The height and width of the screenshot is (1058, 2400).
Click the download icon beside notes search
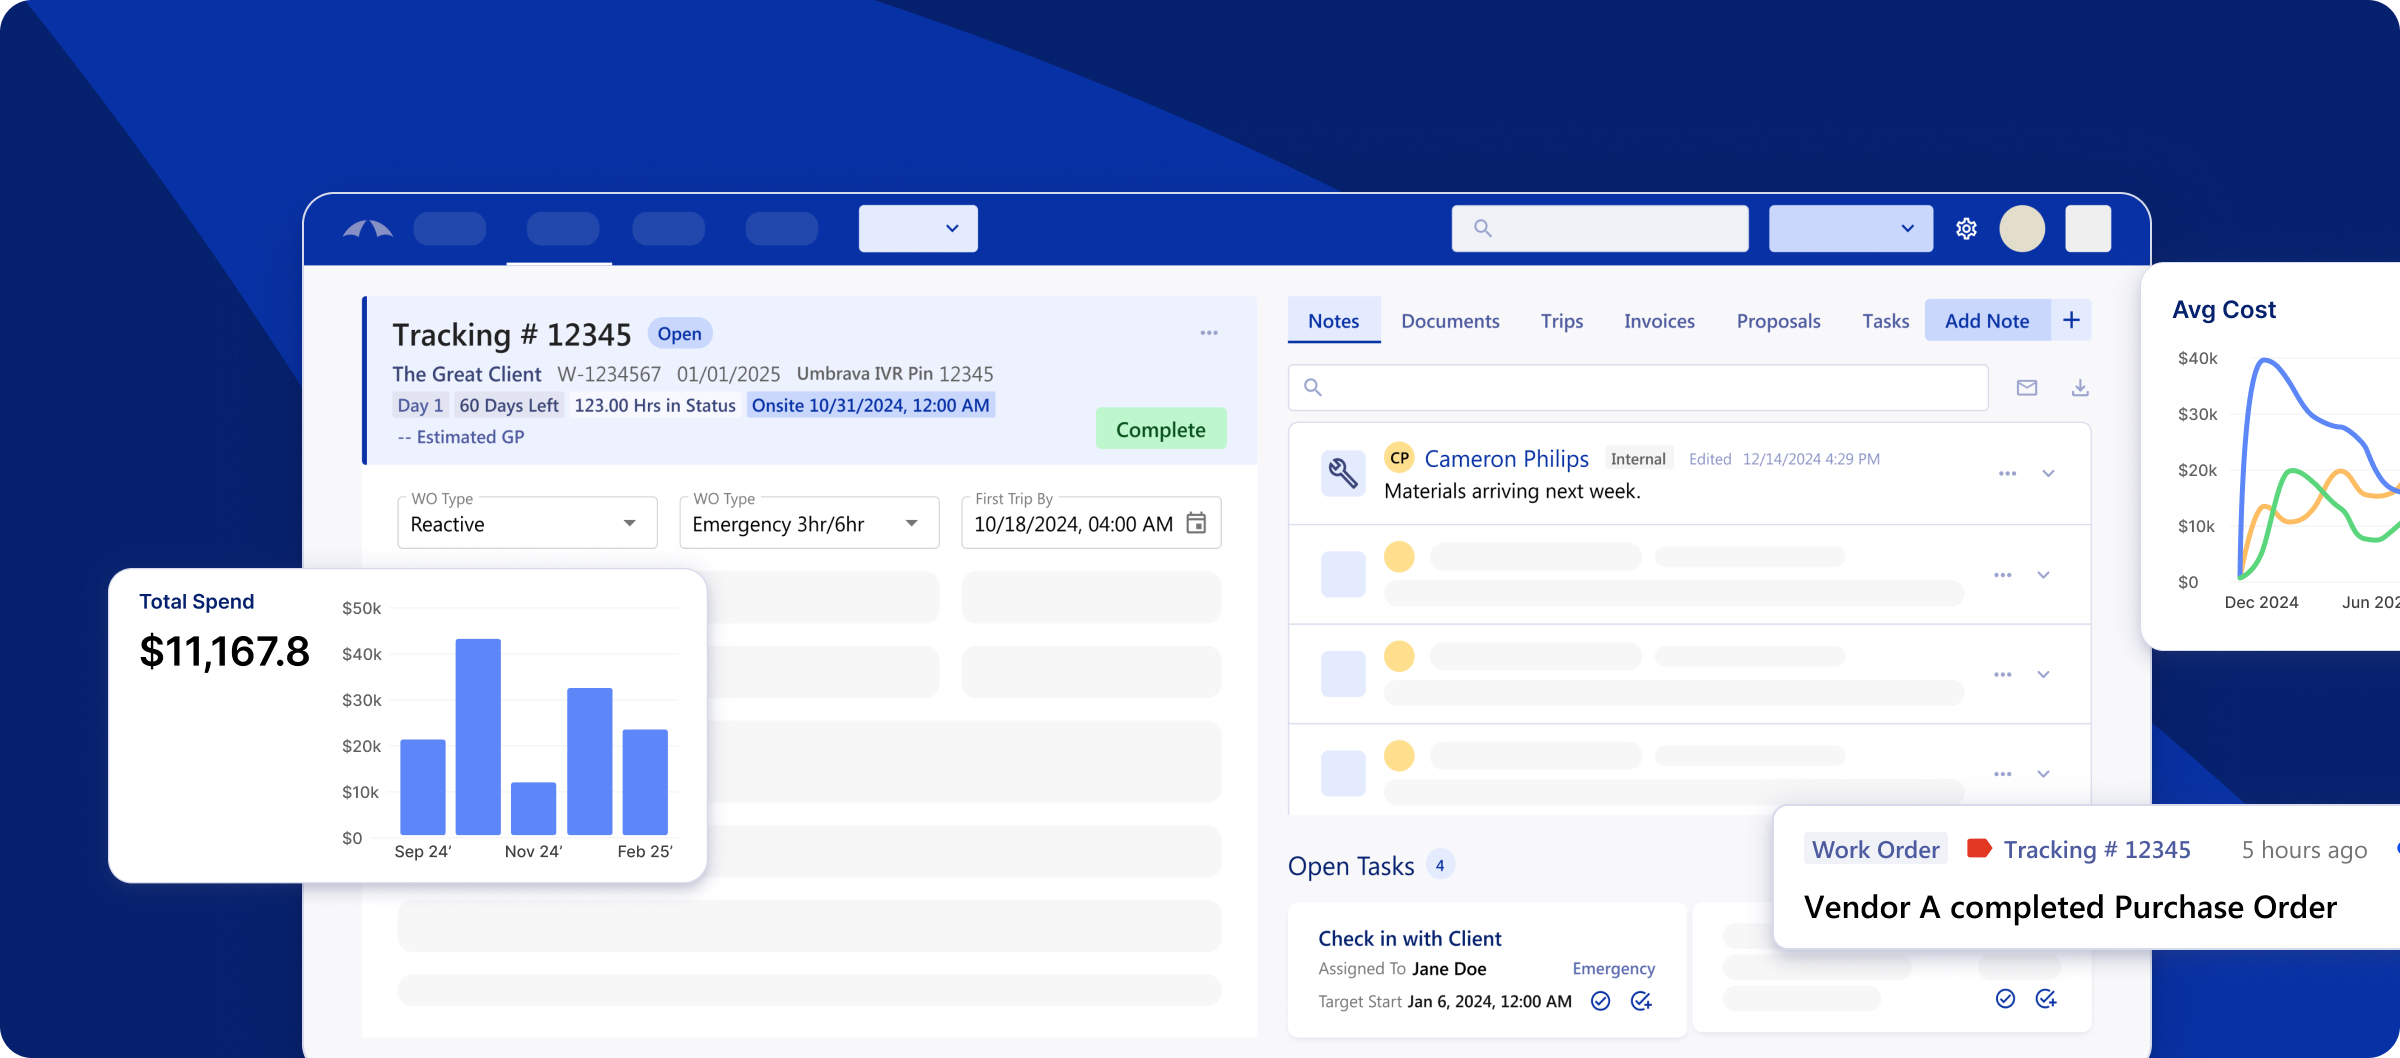pos(2080,388)
